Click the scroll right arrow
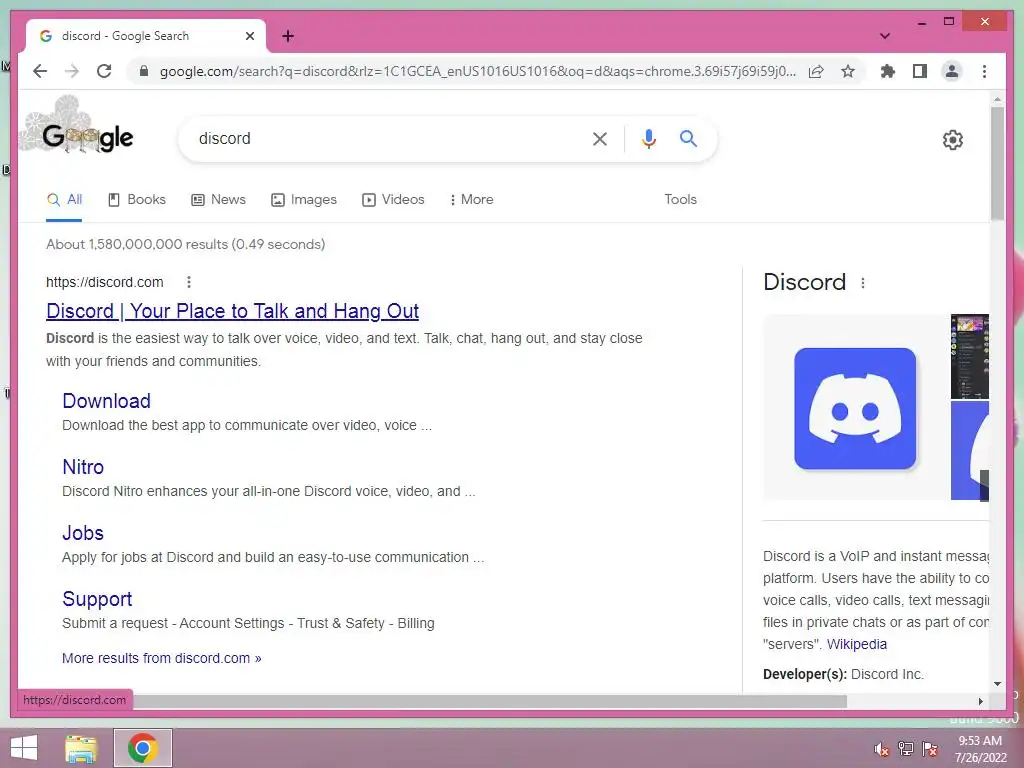This screenshot has width=1024, height=768. pos(980,701)
